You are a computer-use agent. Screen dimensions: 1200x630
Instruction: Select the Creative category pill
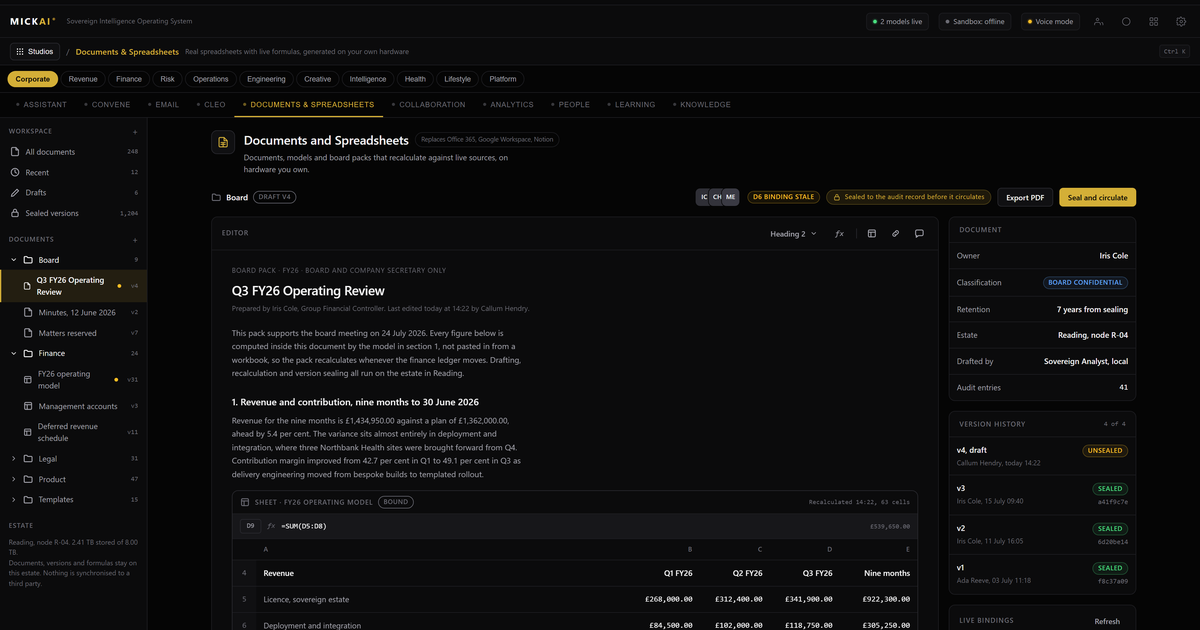[318, 79]
